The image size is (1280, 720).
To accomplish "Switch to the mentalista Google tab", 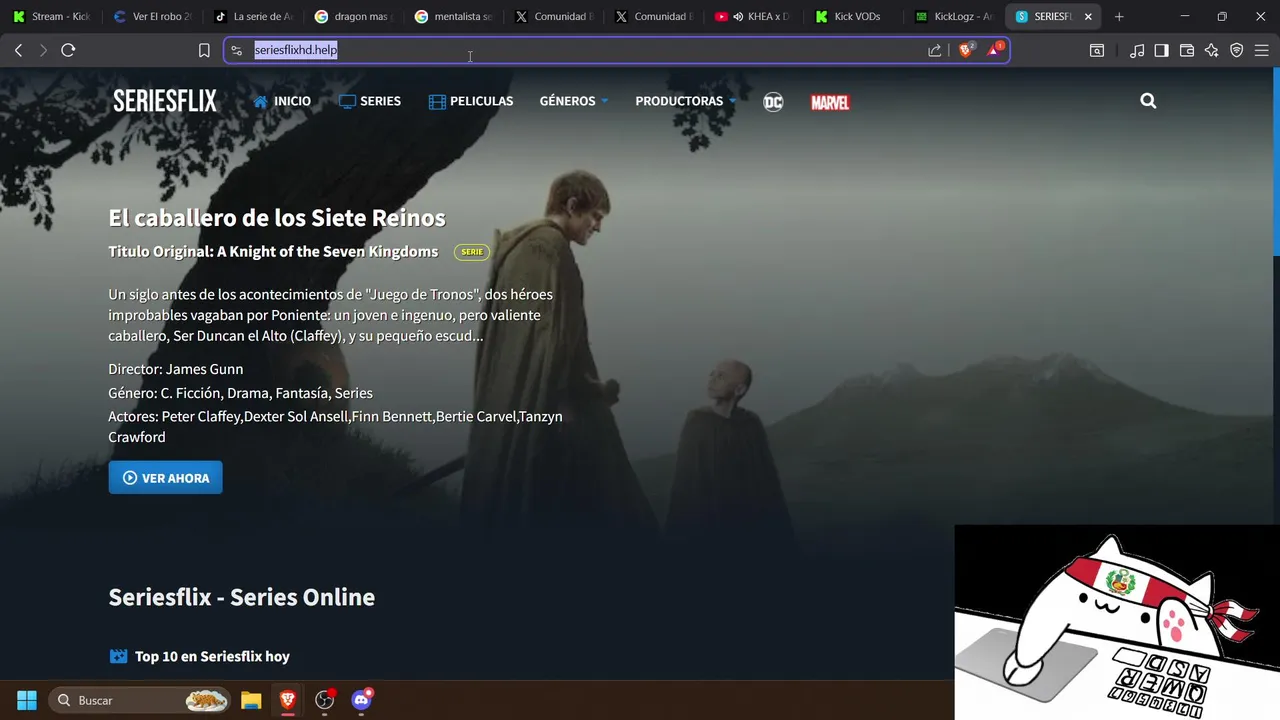I will point(452,16).
